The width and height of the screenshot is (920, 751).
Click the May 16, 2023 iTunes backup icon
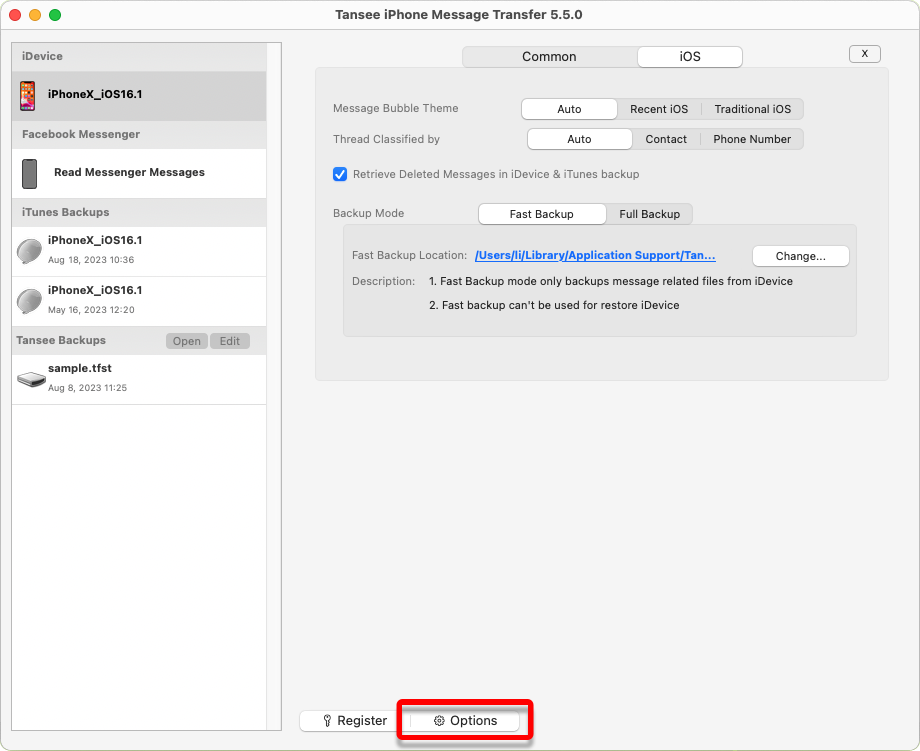29,301
